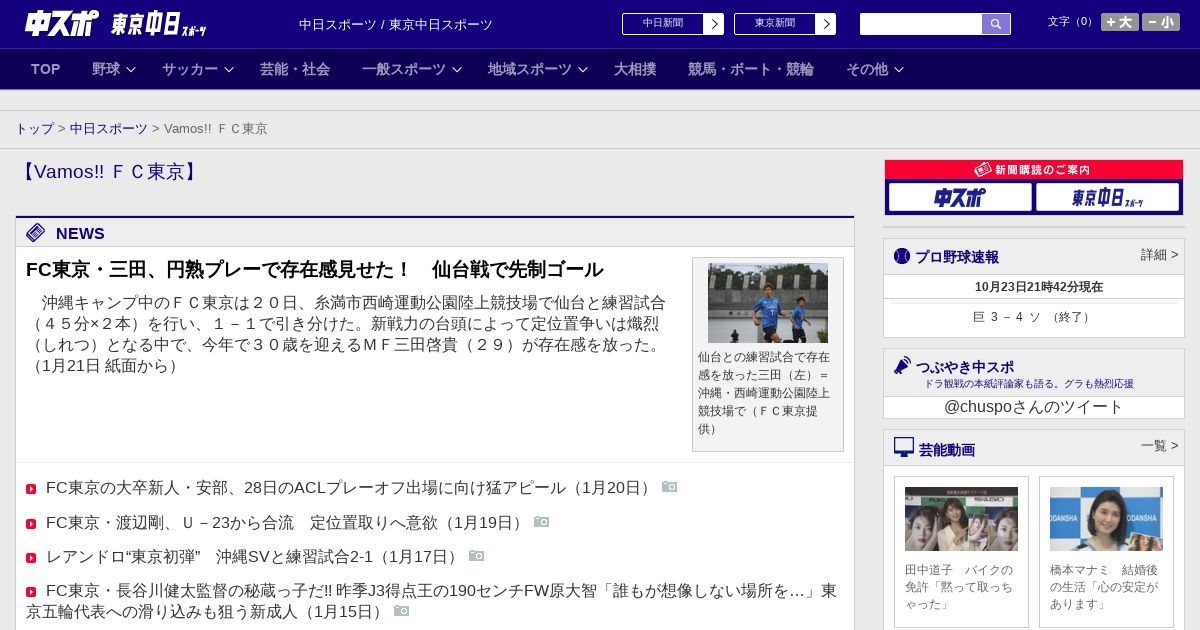
Task: Click the search magnifier button
Action: coord(996,24)
